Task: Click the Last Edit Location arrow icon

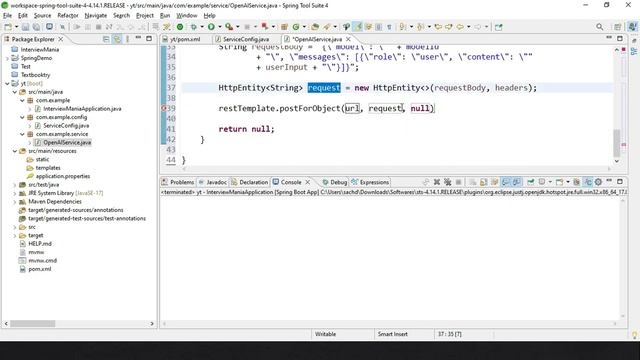Action: tap(438, 27)
